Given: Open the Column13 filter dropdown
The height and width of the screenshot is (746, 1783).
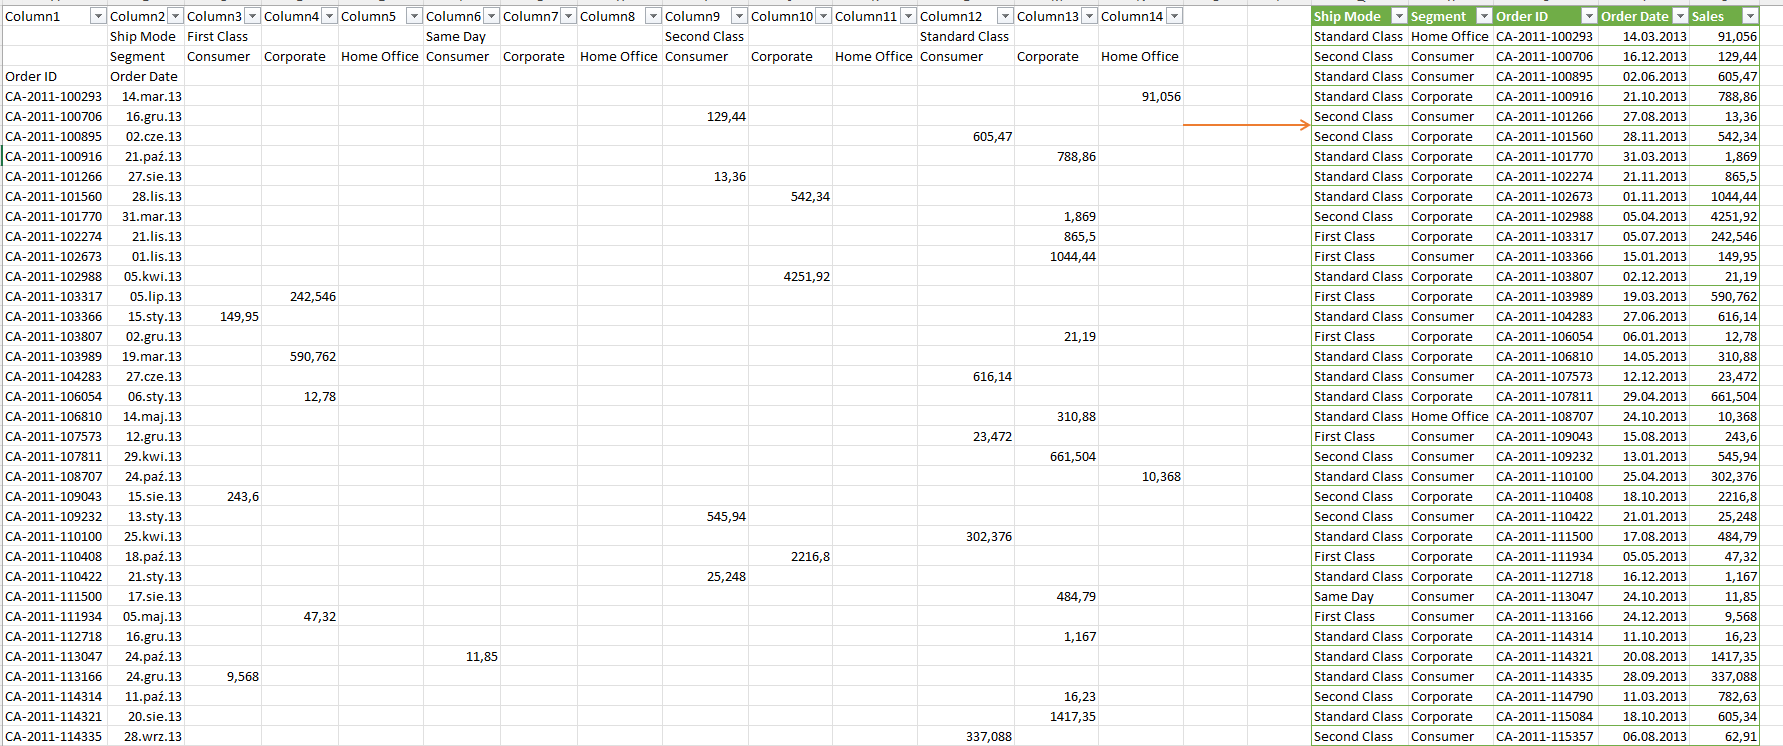Looking at the screenshot, I should pos(1089,16).
